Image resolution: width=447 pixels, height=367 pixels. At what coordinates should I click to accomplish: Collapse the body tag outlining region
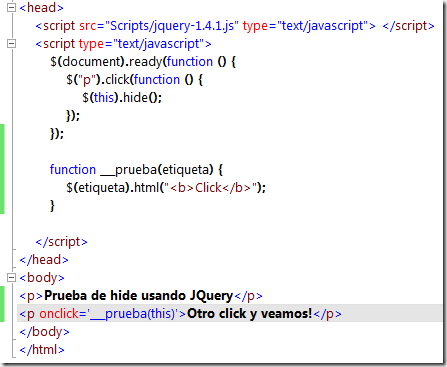[x=11, y=277]
